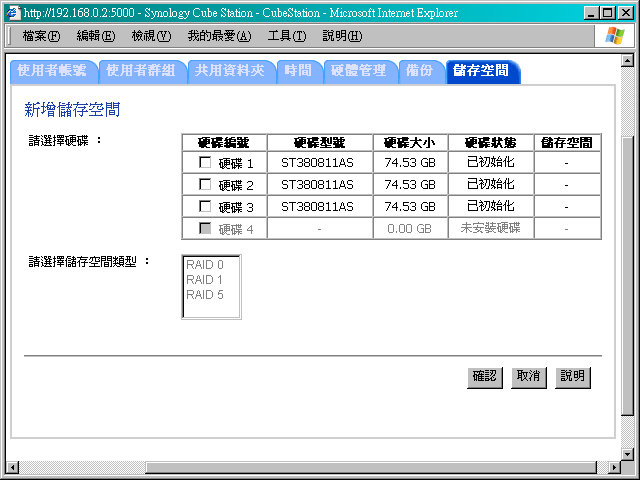
Task: Switch to the 硬體管理 tab
Action: pos(360,71)
